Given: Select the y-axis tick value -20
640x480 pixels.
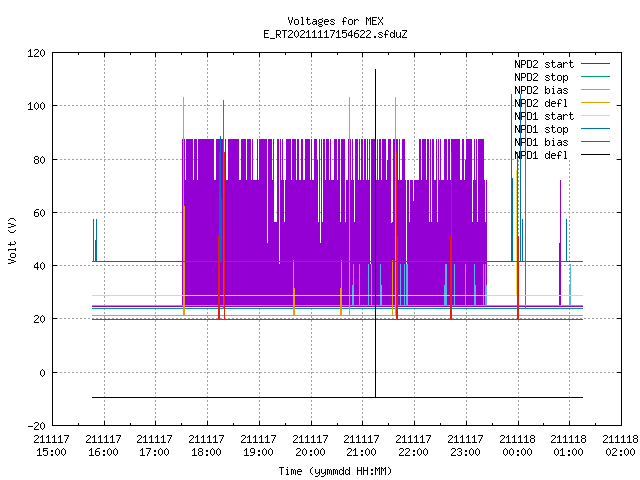Looking at the screenshot, I should point(36,426).
